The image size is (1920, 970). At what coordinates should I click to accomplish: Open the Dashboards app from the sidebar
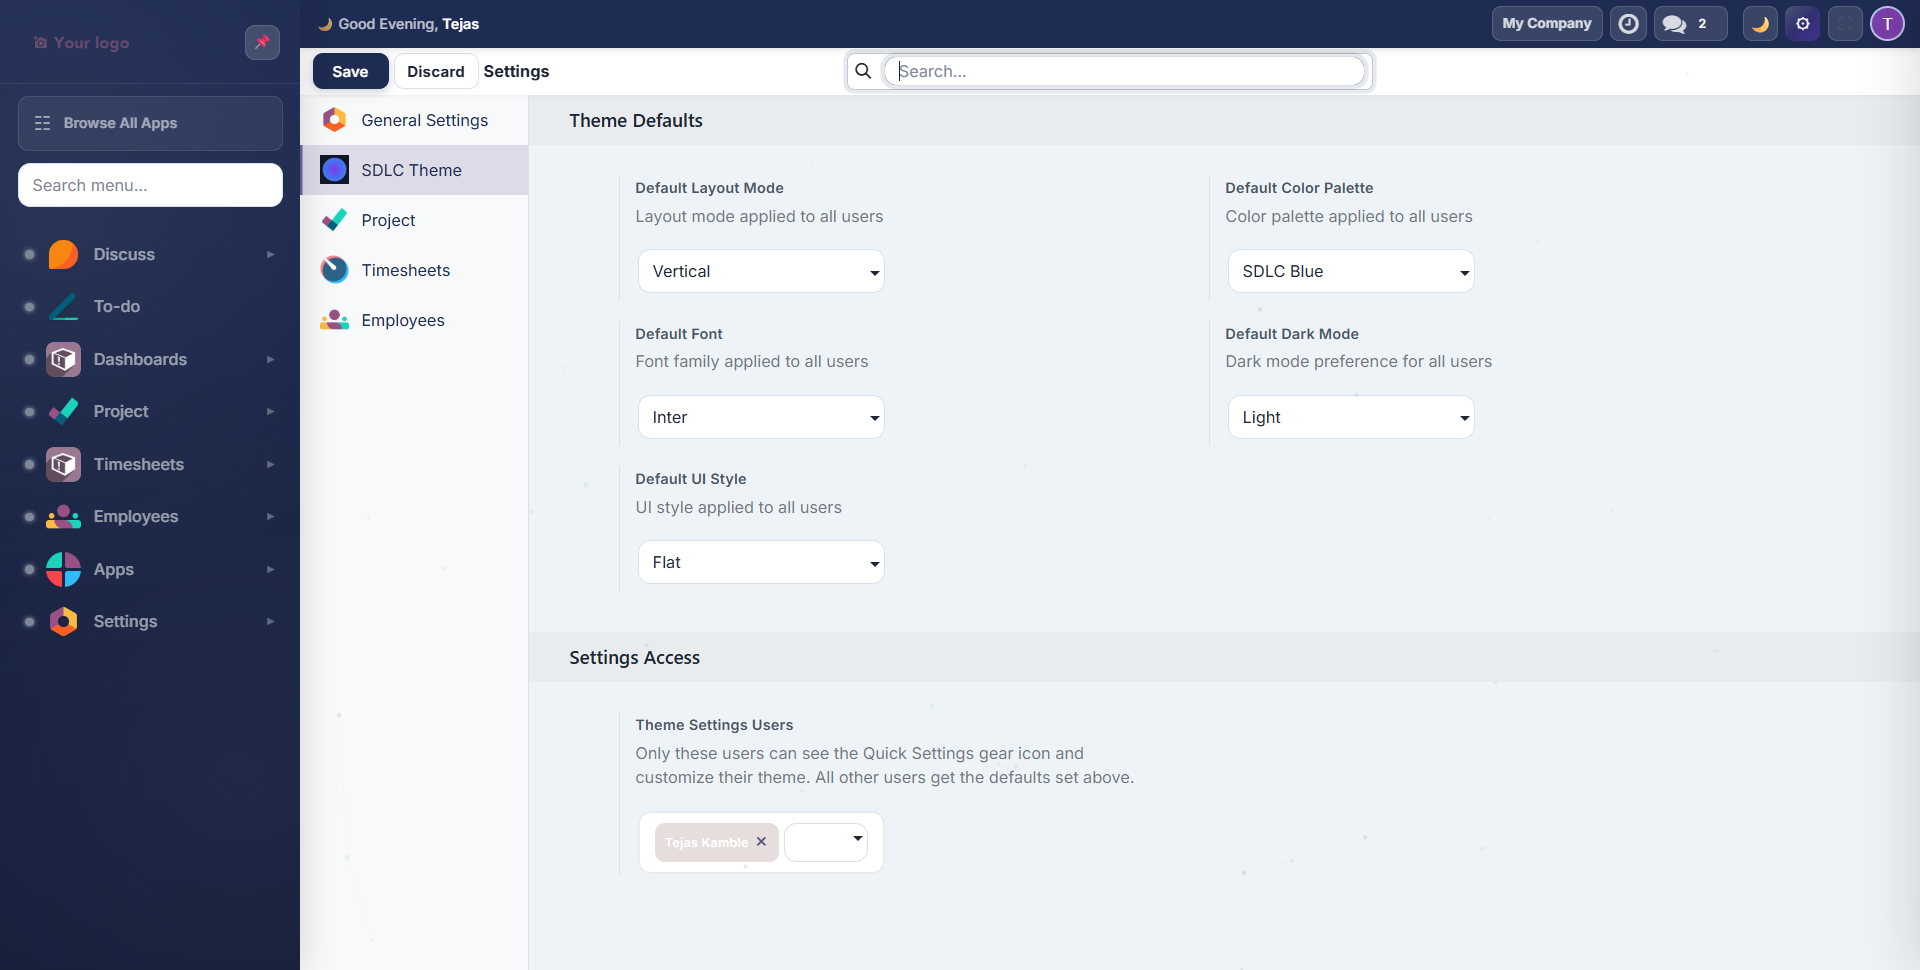140,359
